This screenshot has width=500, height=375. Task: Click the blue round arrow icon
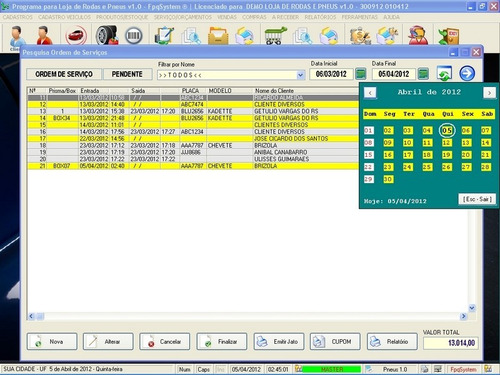467,73
